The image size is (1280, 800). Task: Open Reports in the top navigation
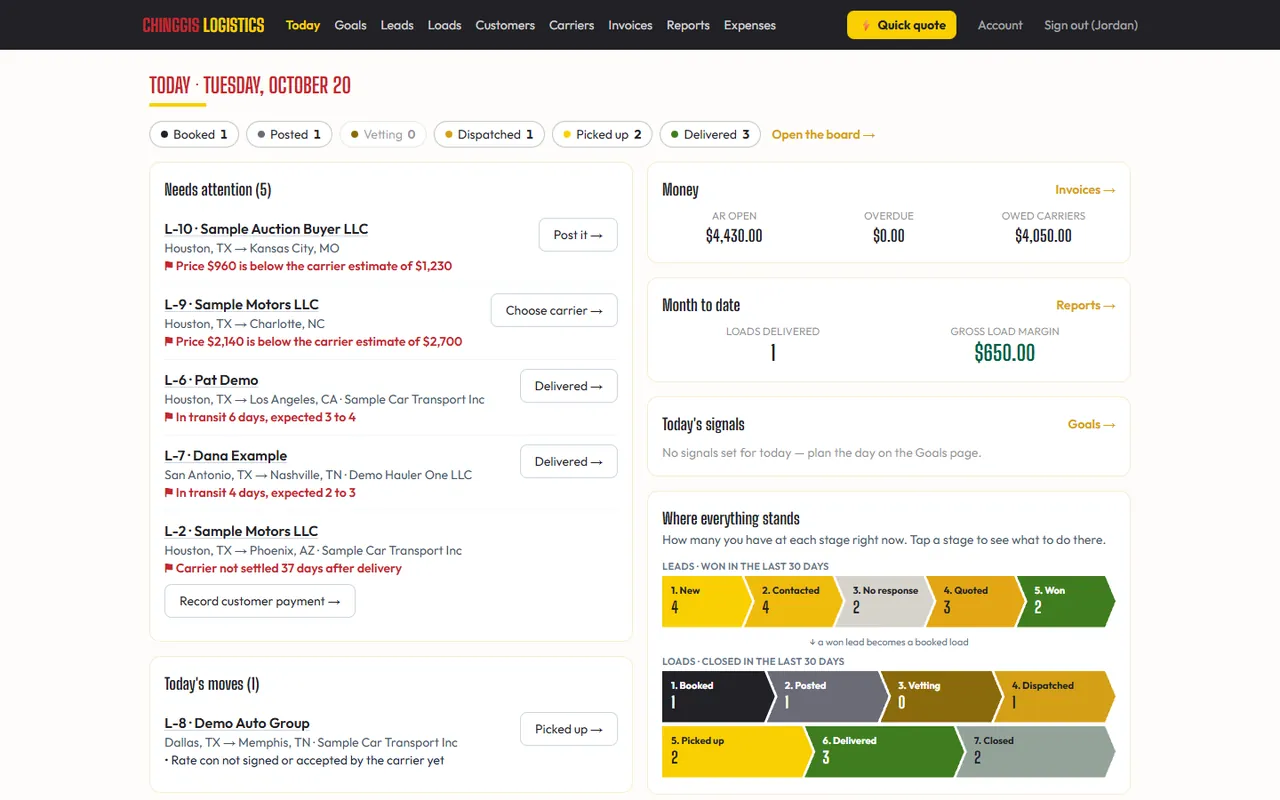click(x=688, y=25)
